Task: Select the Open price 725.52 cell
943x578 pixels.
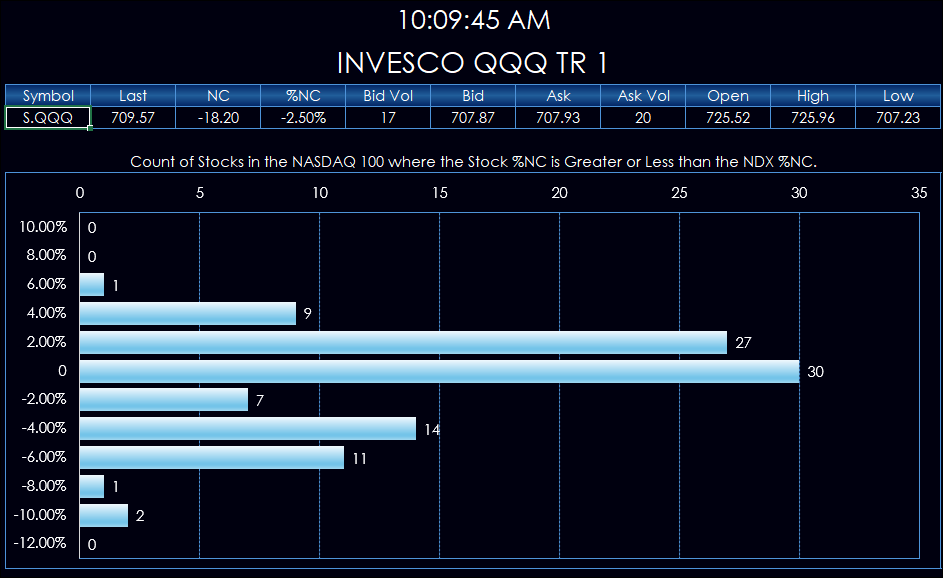Action: 728,117
